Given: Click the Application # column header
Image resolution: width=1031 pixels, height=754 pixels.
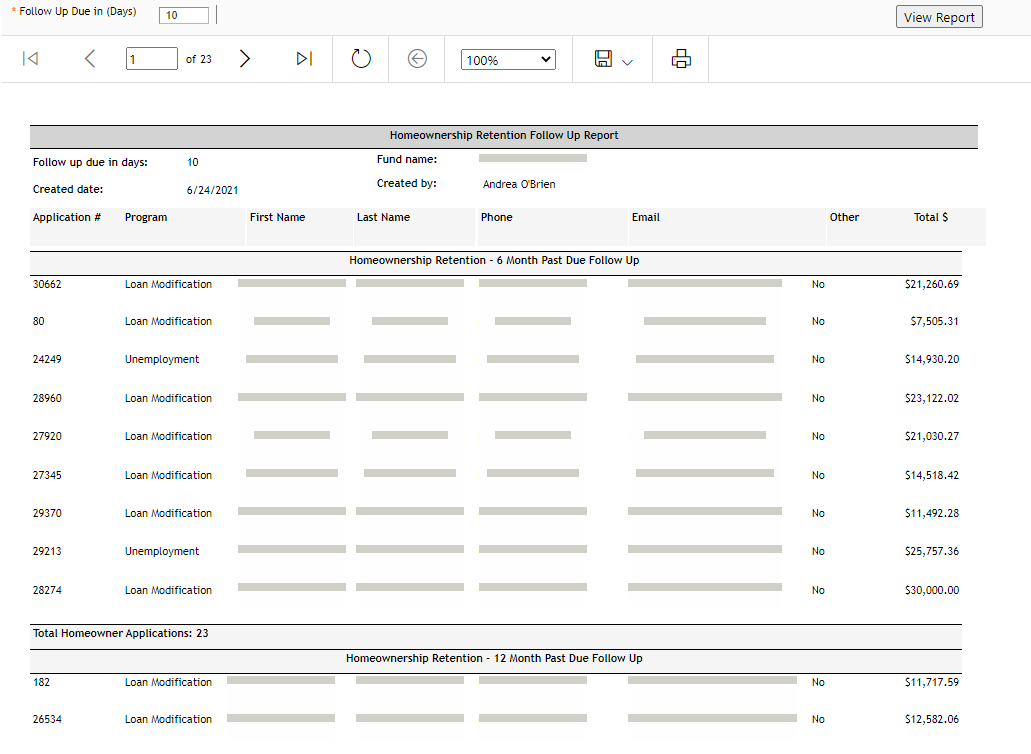Looking at the screenshot, I should point(67,217).
